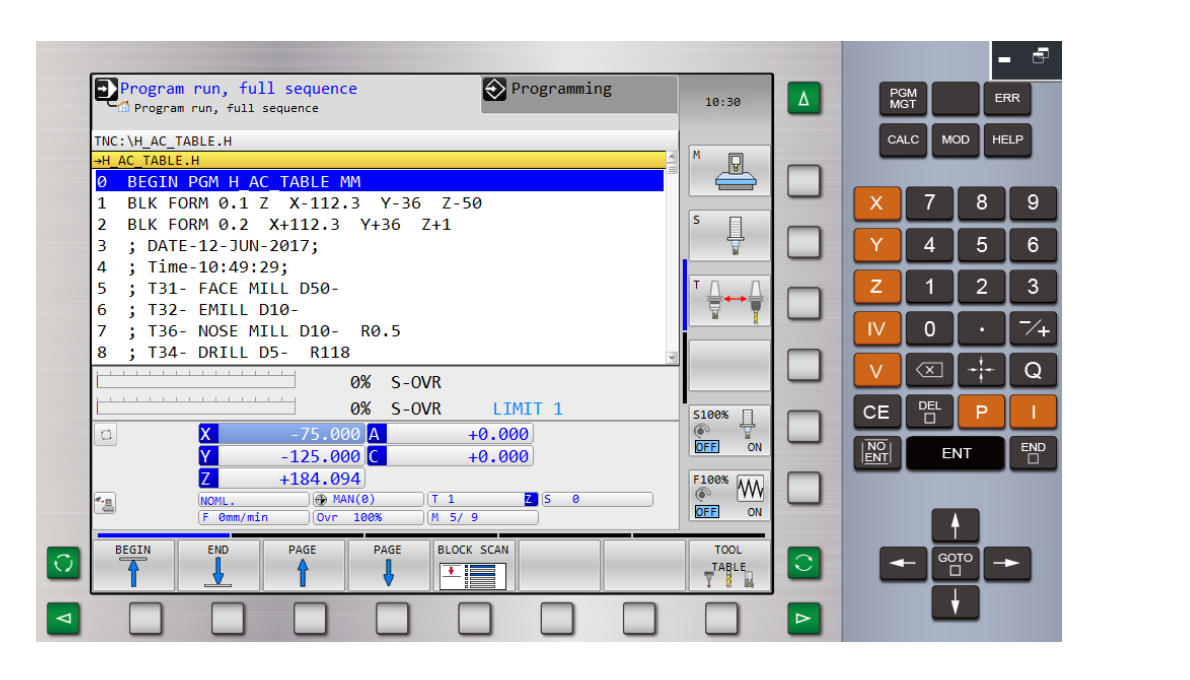1190x680 pixels.
Task: Open the BLOCK SCAN soft key
Action: pos(473,565)
